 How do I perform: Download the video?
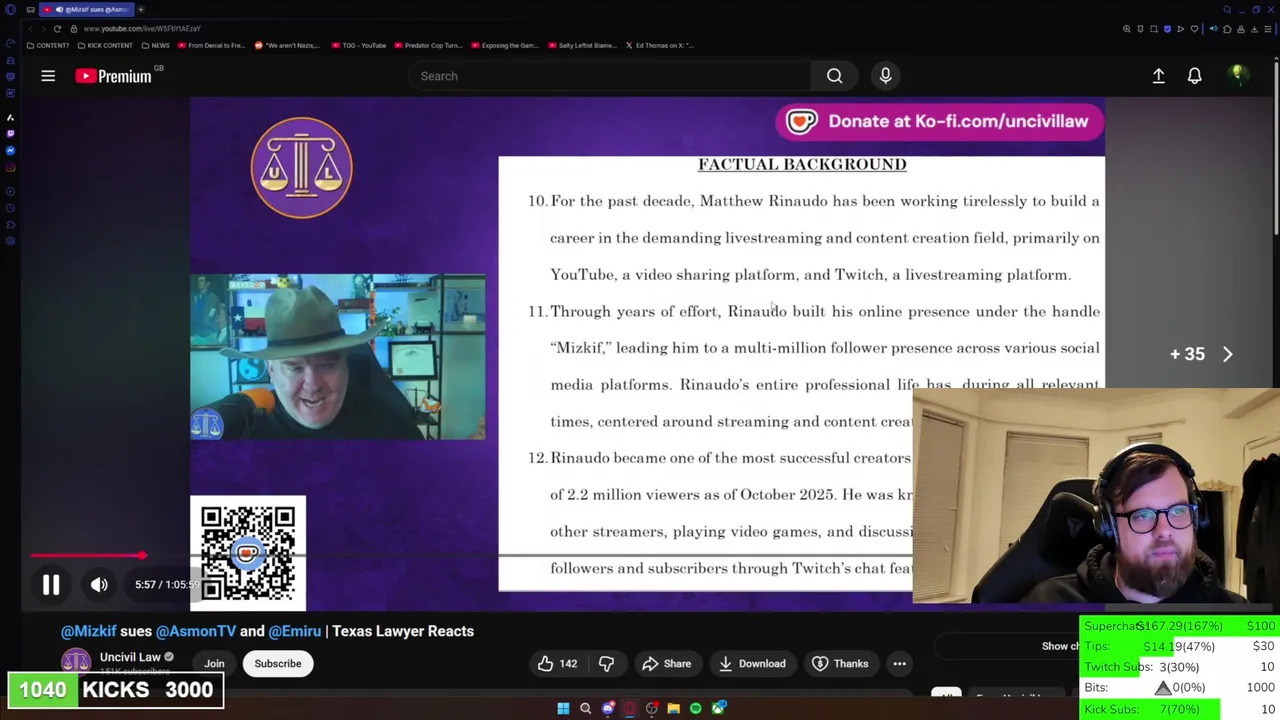pos(751,664)
